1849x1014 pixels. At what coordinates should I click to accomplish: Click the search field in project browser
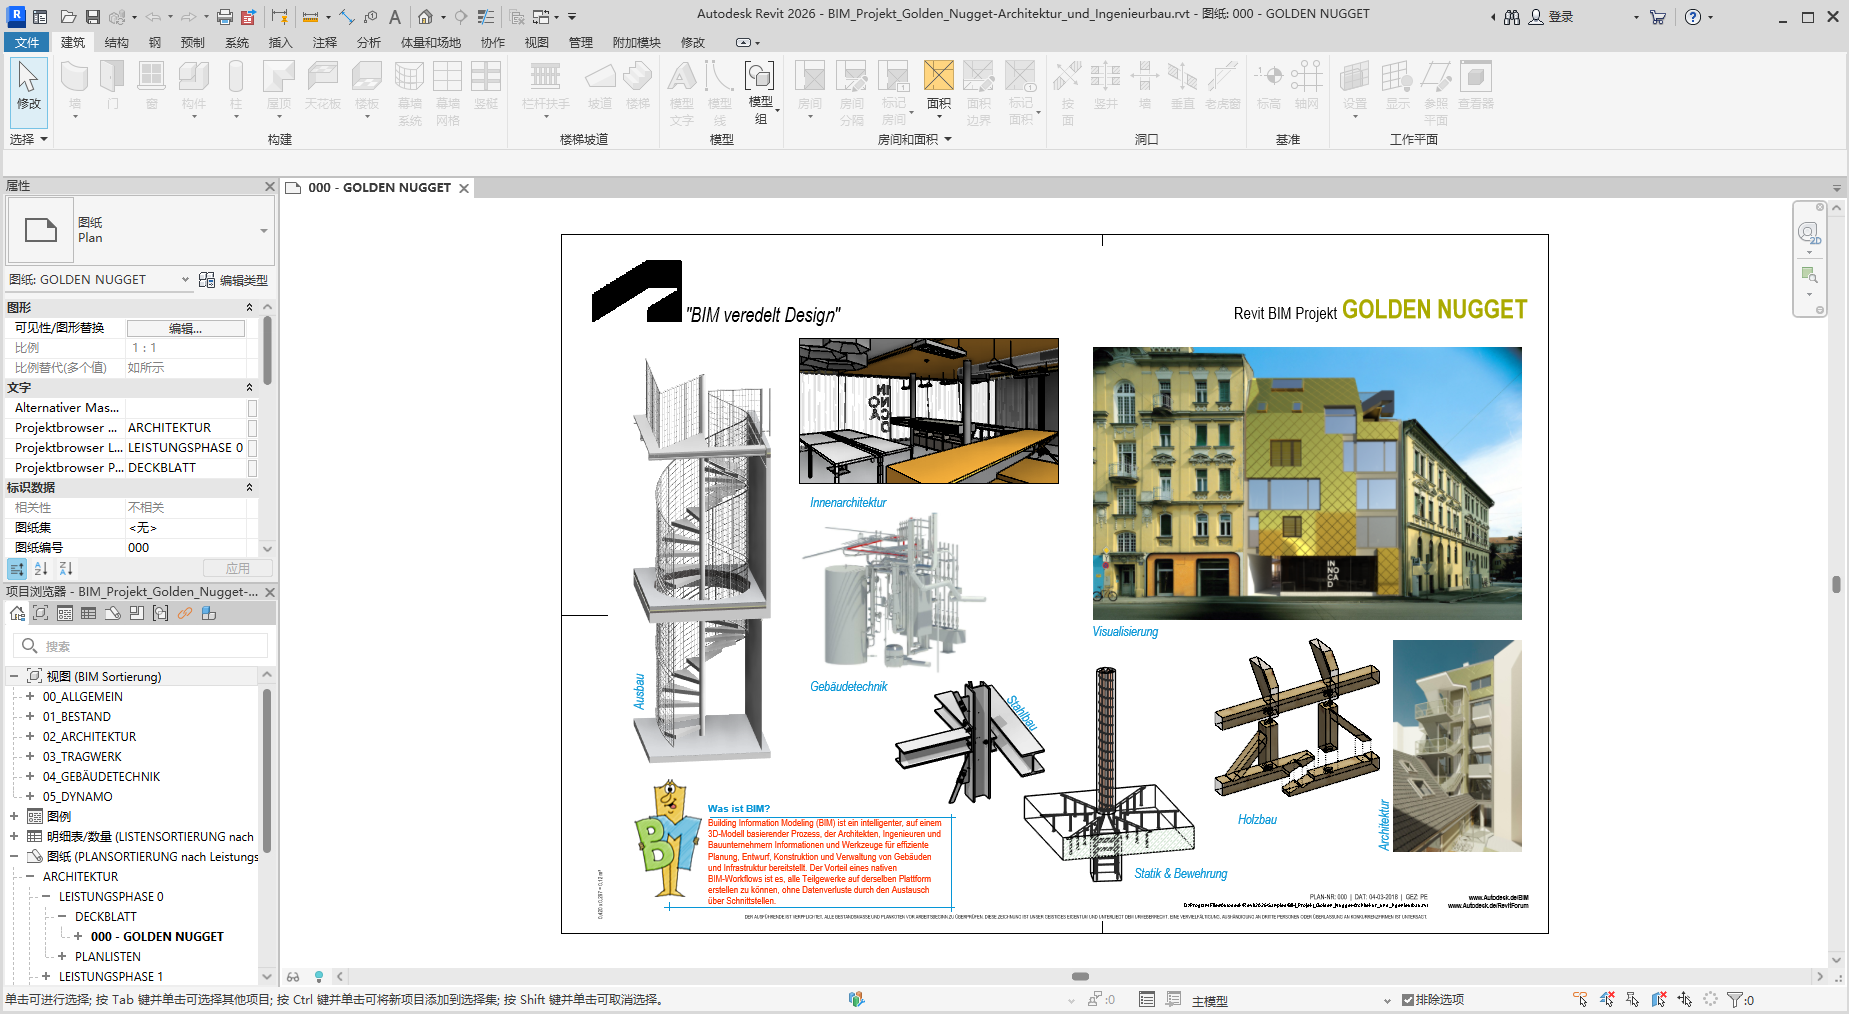[x=140, y=646]
